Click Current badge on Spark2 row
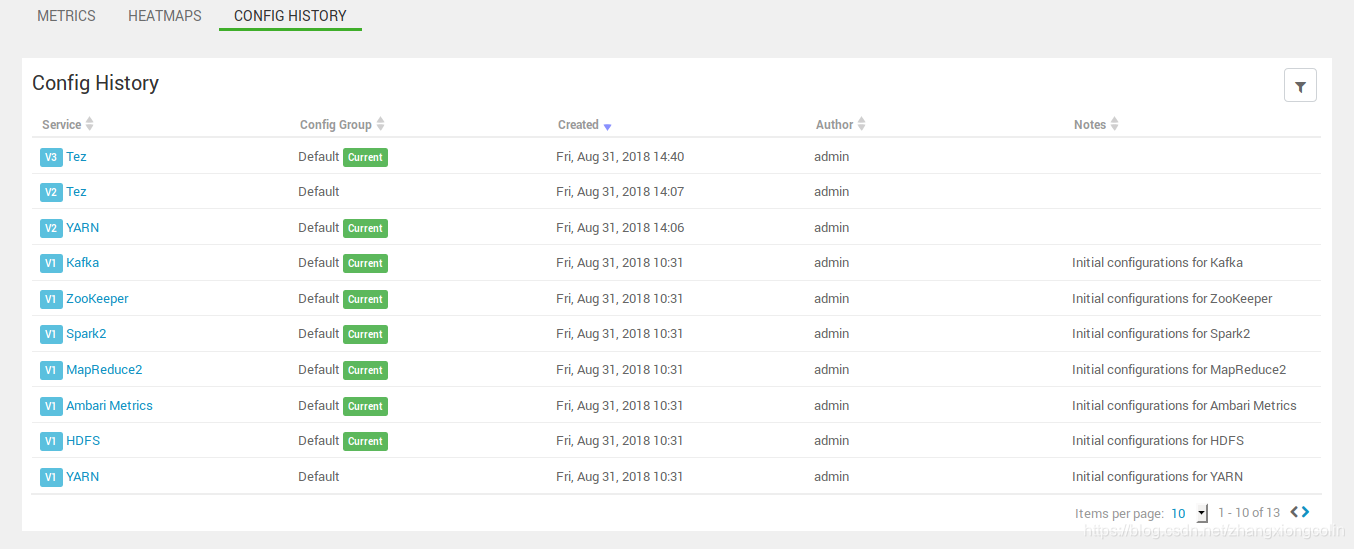The image size is (1354, 549). coord(365,334)
